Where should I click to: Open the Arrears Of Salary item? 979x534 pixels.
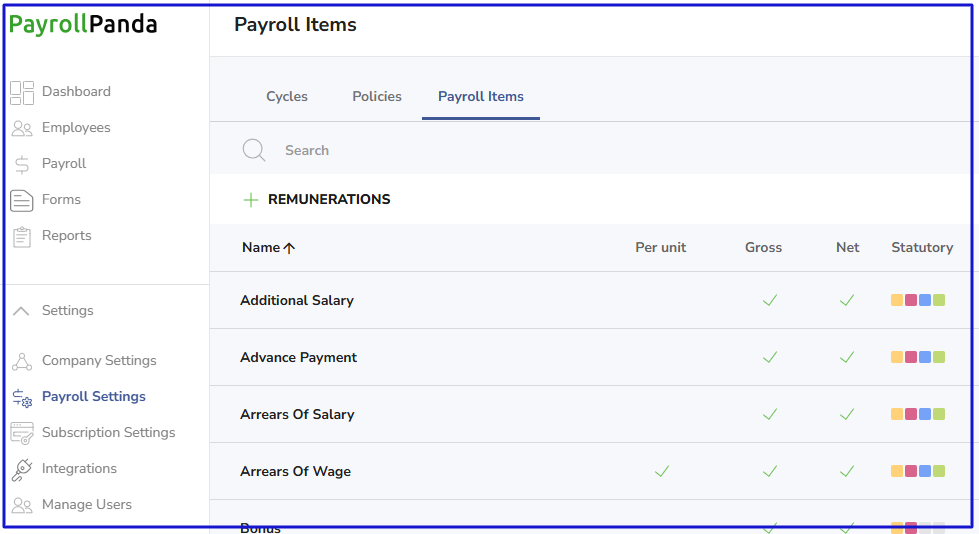coord(297,414)
